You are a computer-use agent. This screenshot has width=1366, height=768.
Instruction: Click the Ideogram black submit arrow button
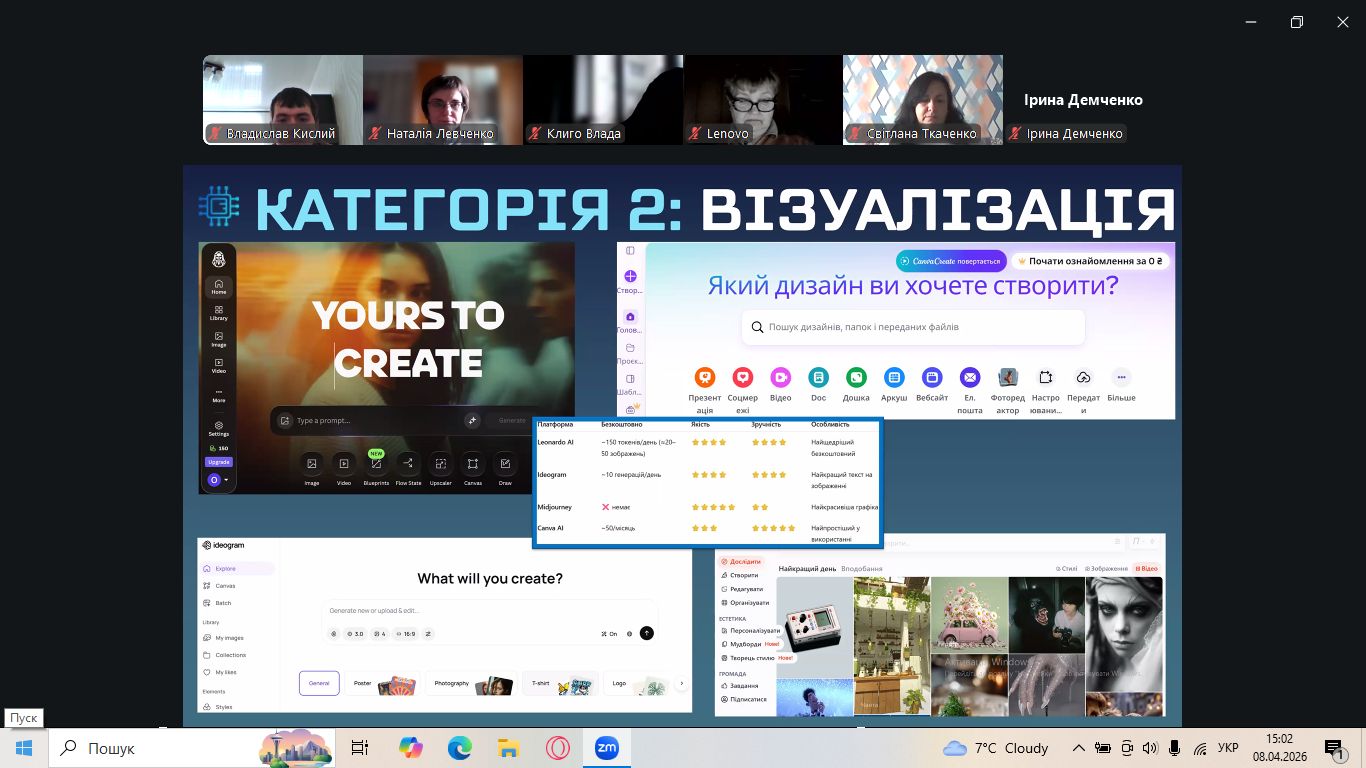pyautogui.click(x=646, y=633)
